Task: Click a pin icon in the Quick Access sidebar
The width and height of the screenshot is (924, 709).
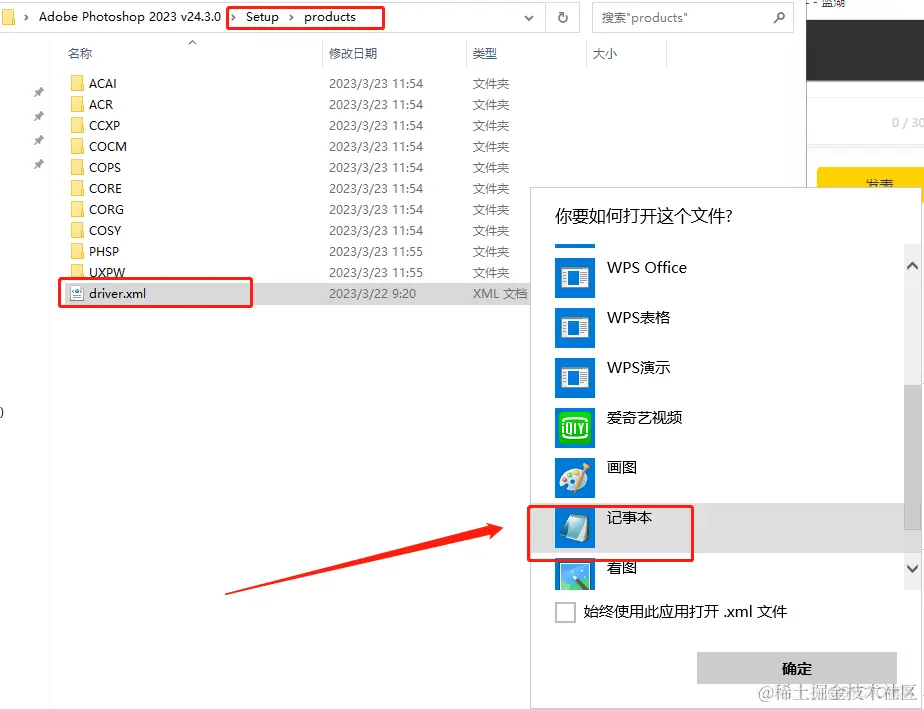Action: (x=38, y=91)
